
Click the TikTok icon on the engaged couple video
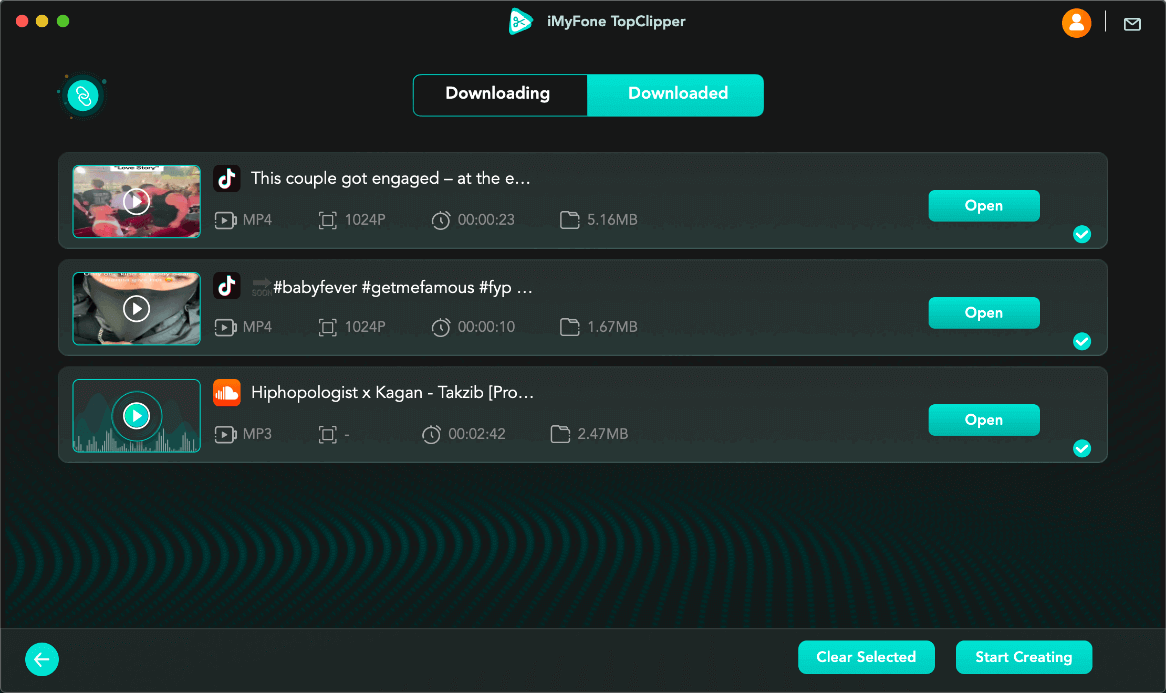[227, 179]
